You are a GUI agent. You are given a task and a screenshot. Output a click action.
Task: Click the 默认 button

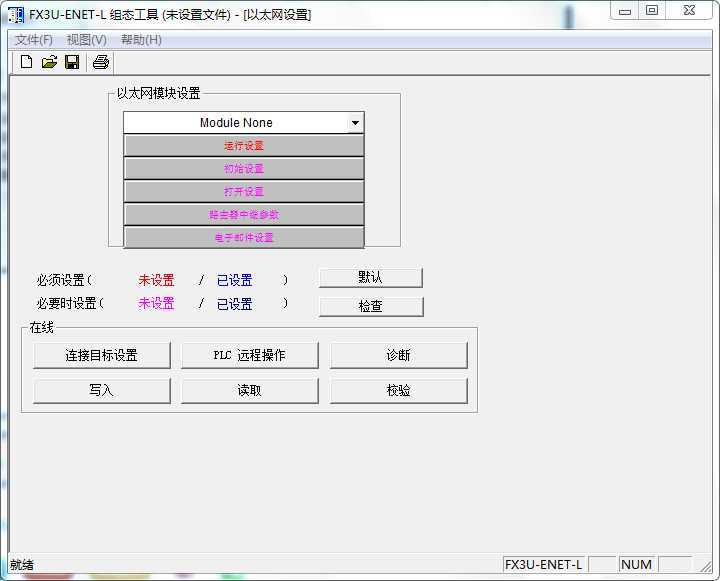(x=370, y=277)
